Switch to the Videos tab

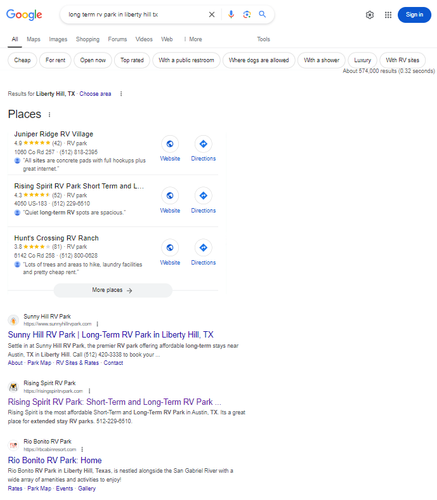coord(144,39)
